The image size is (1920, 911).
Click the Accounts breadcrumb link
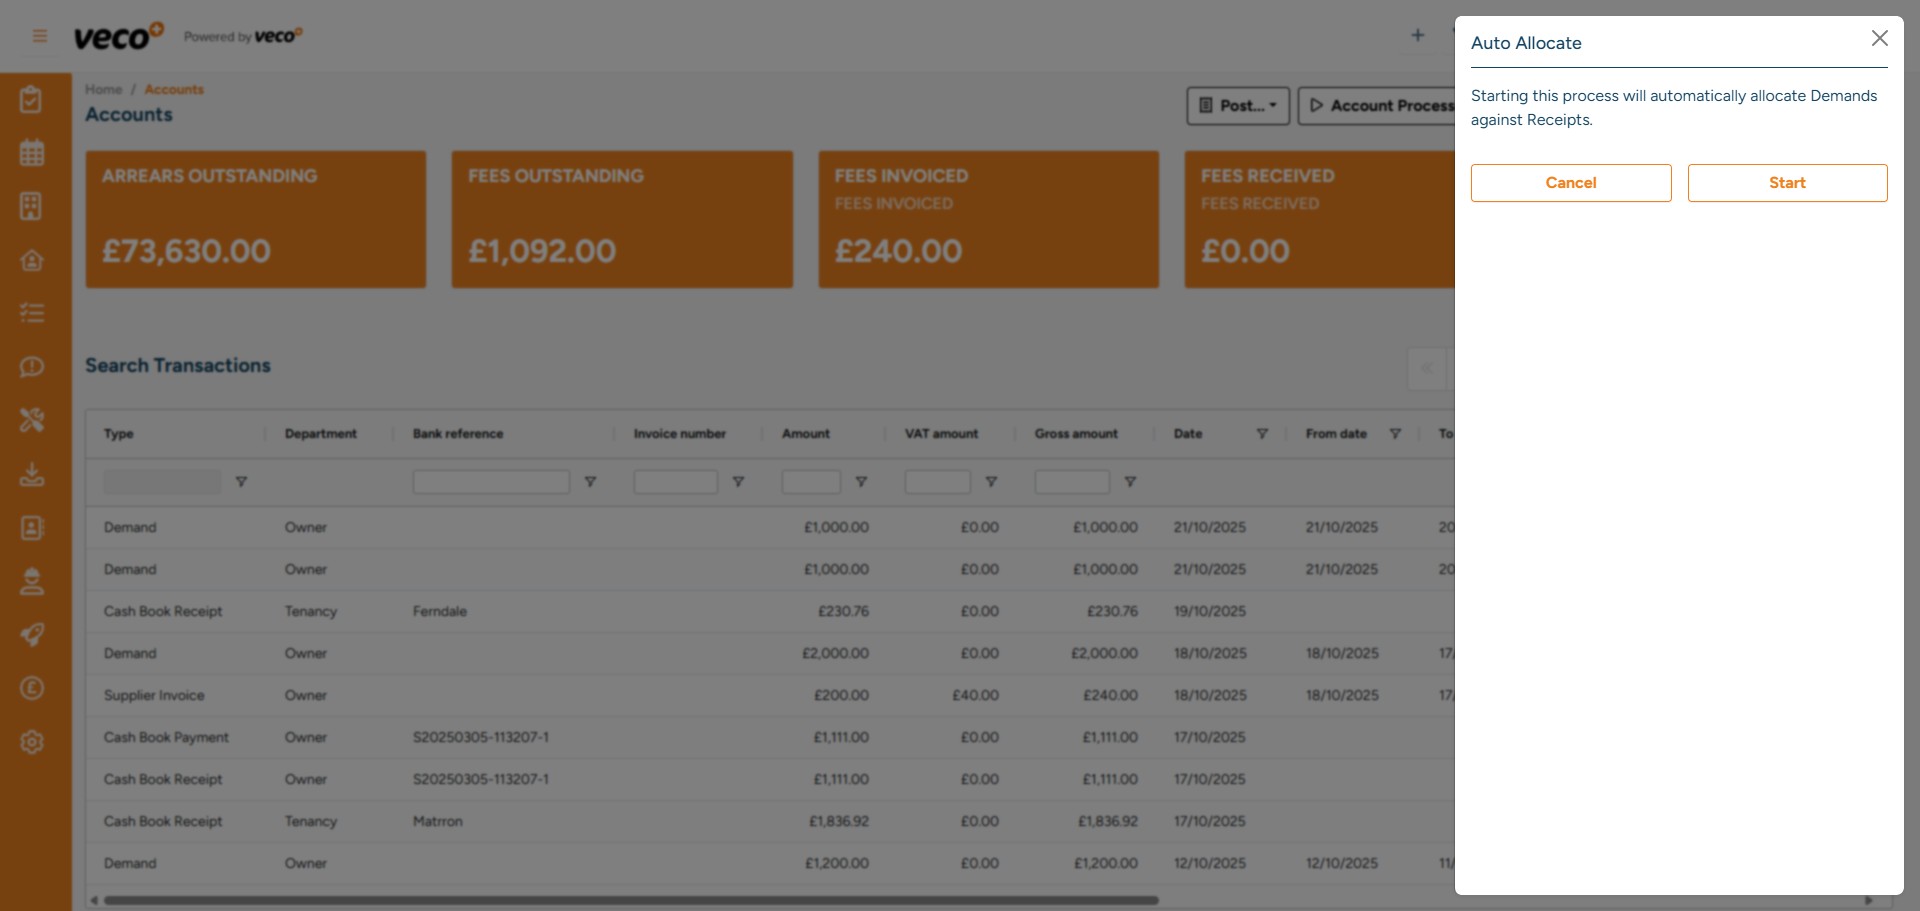click(174, 89)
